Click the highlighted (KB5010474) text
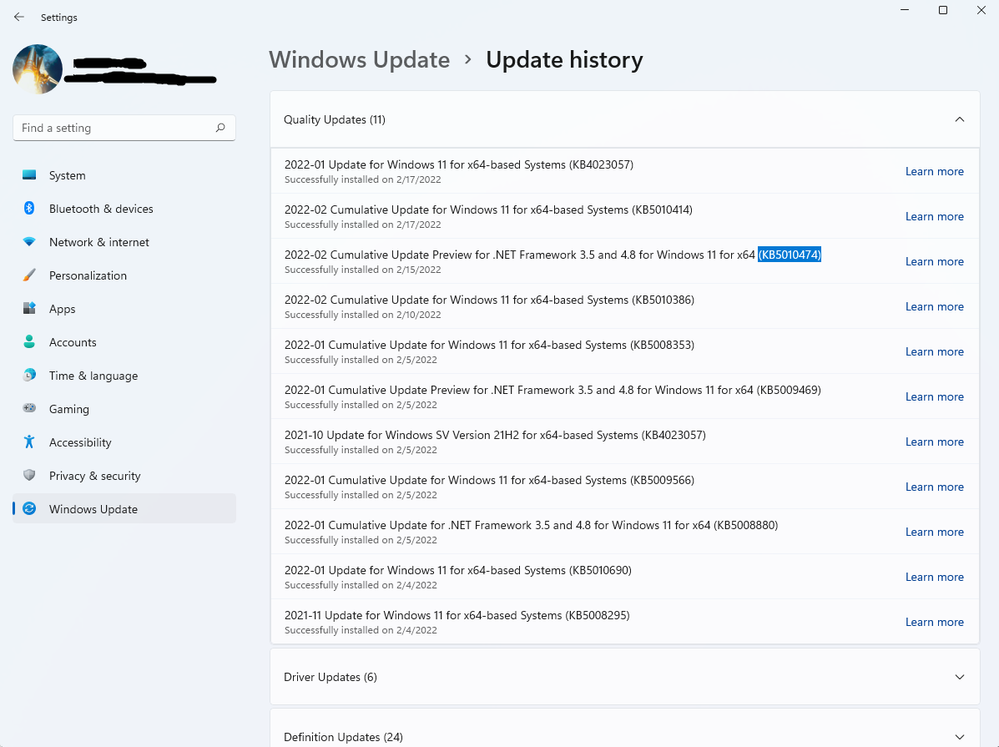The image size is (999, 747). [789, 255]
